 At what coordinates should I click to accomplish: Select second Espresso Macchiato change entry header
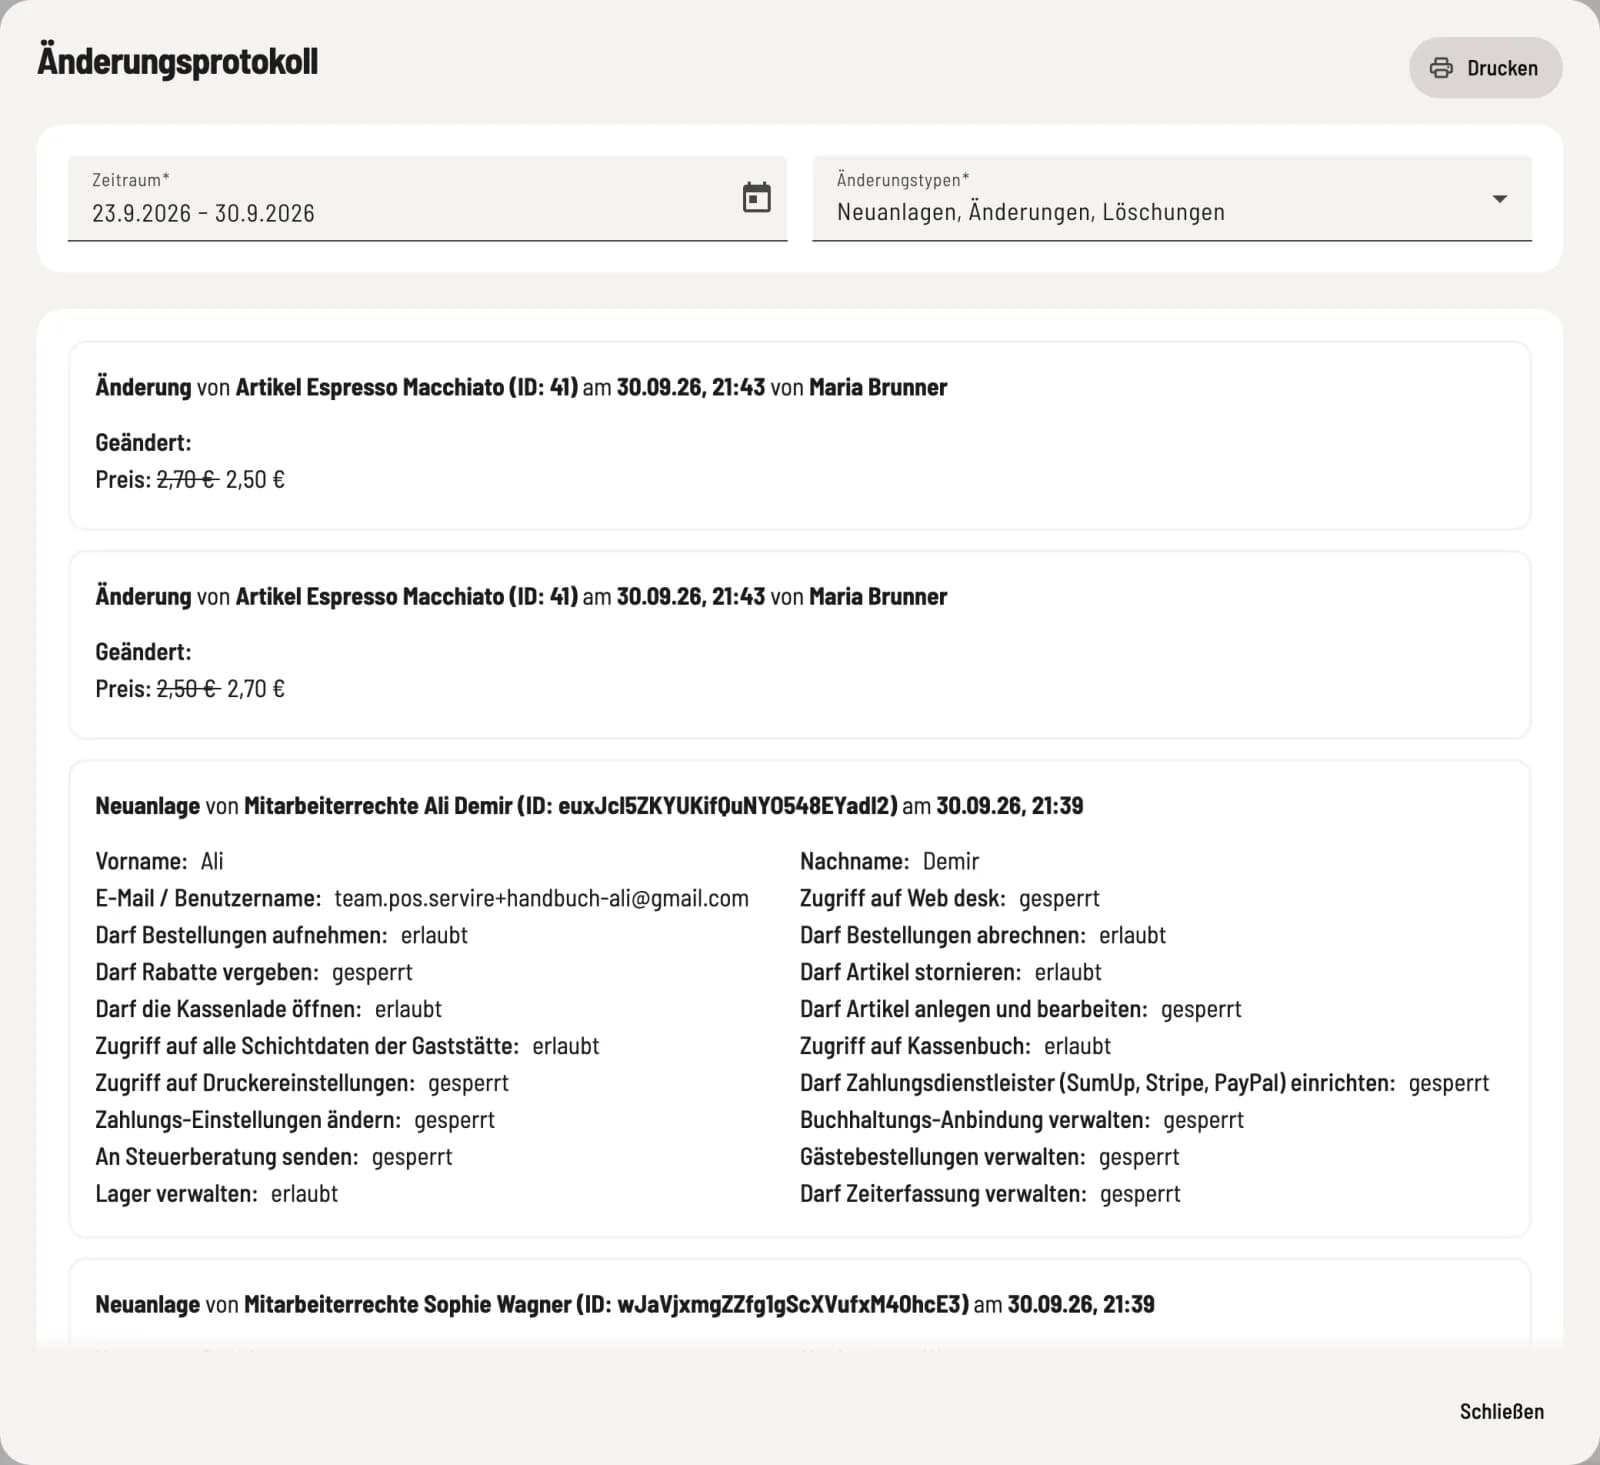521,596
